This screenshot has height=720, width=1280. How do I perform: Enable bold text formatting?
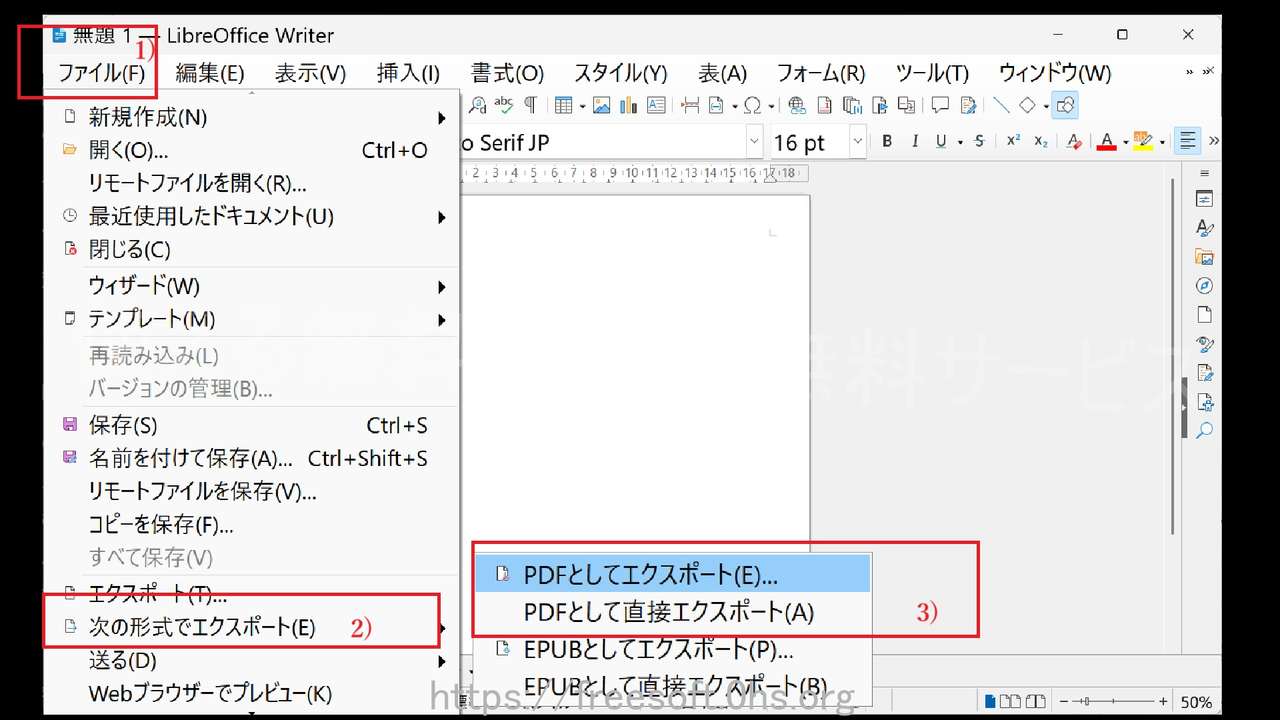point(887,141)
